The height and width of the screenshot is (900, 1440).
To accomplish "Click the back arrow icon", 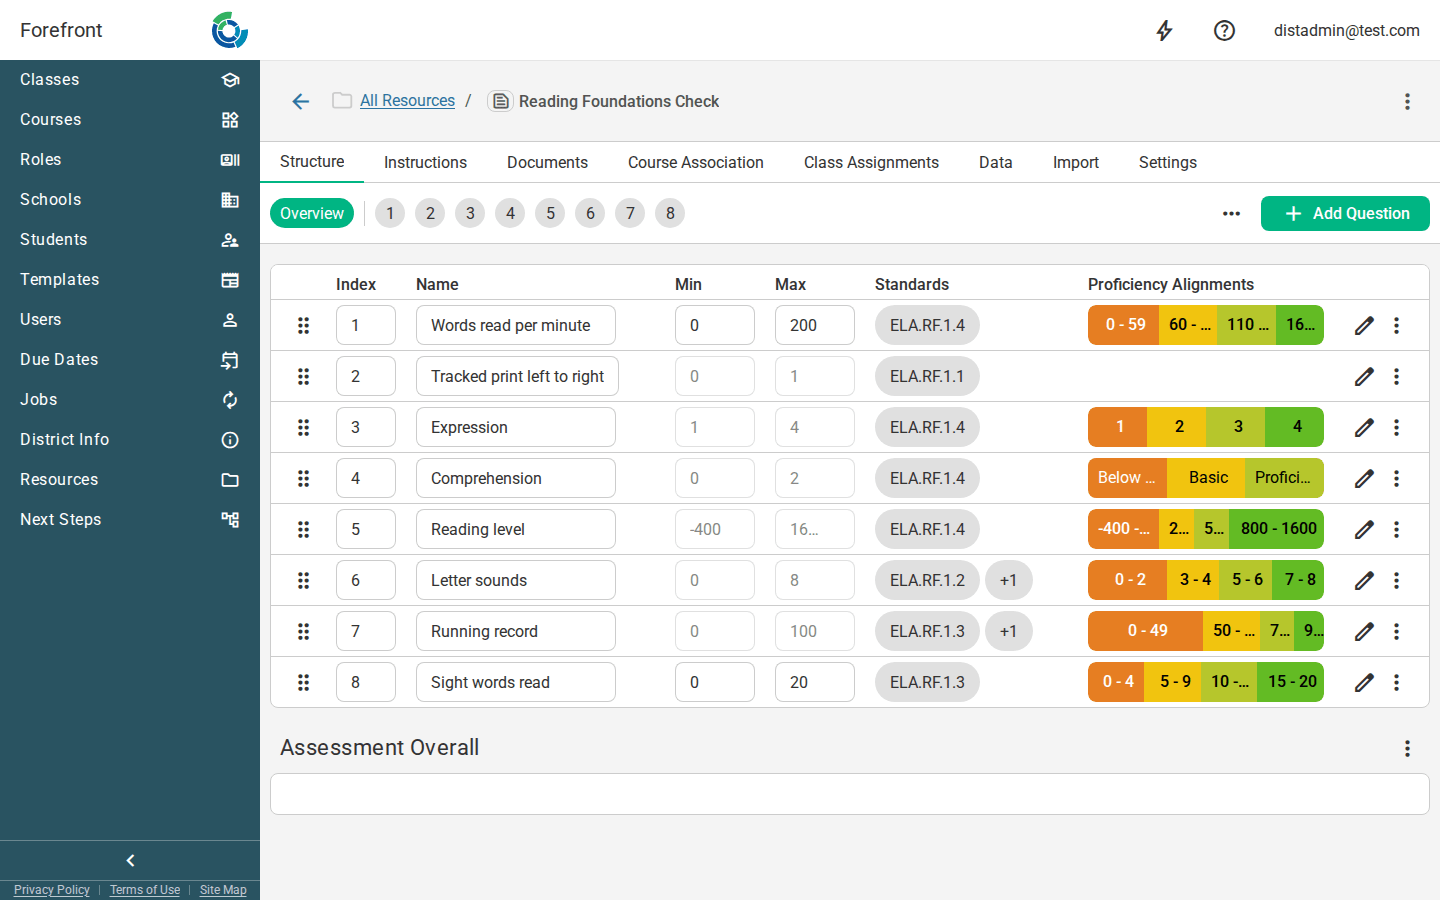I will 301,101.
